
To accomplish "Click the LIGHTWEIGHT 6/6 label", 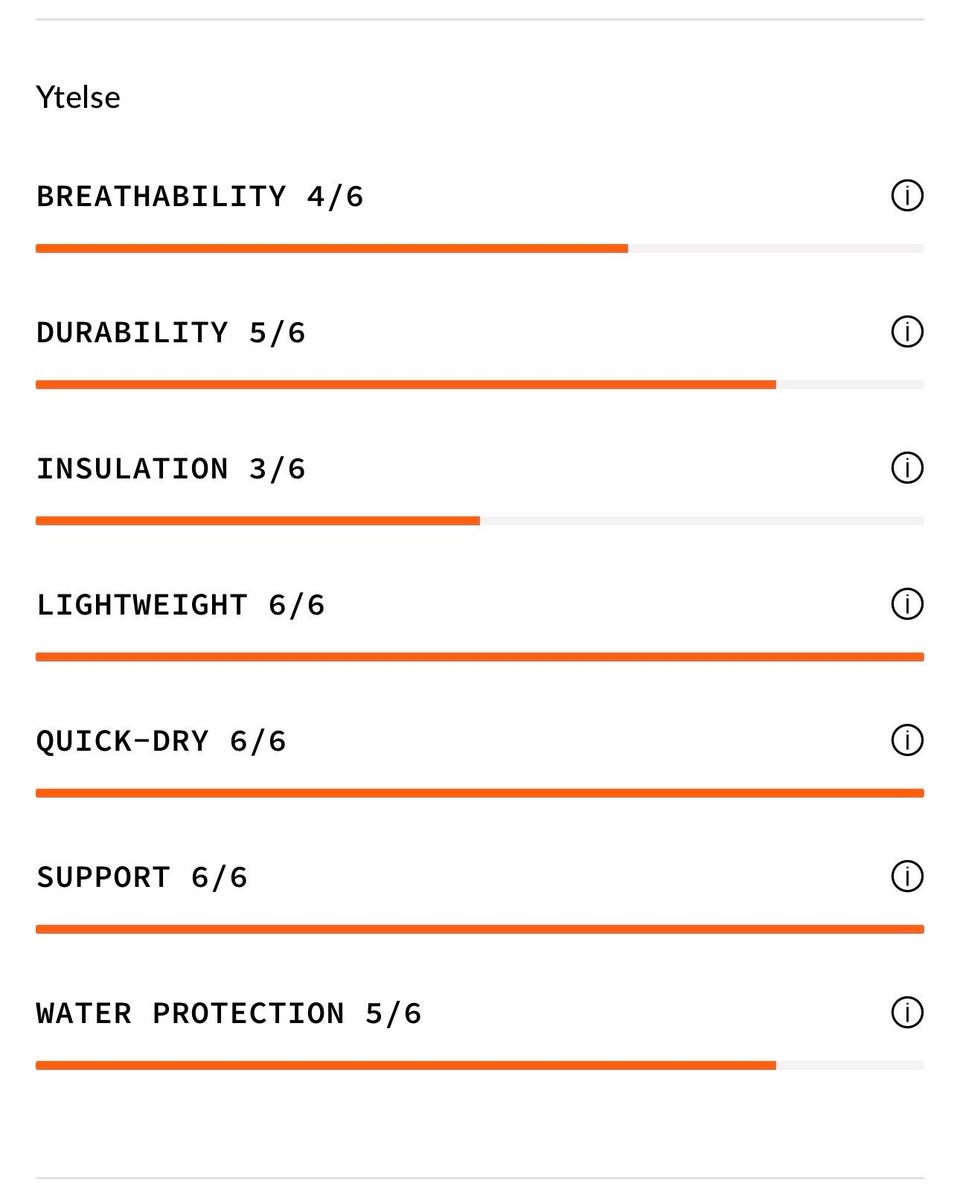I will coord(180,605).
